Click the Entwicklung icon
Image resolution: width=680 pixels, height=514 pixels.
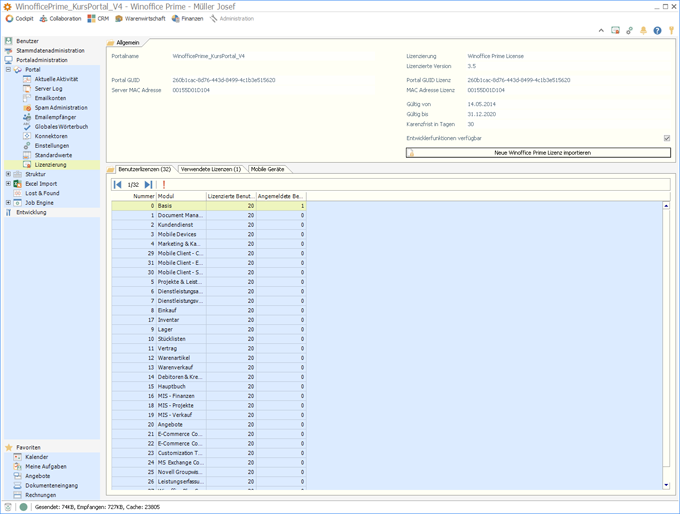(x=8, y=212)
